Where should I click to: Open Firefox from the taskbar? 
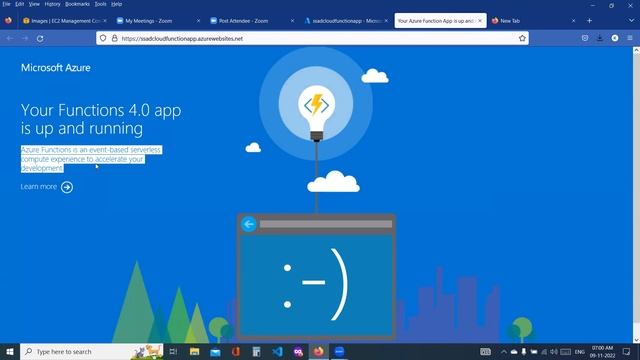coord(319,351)
